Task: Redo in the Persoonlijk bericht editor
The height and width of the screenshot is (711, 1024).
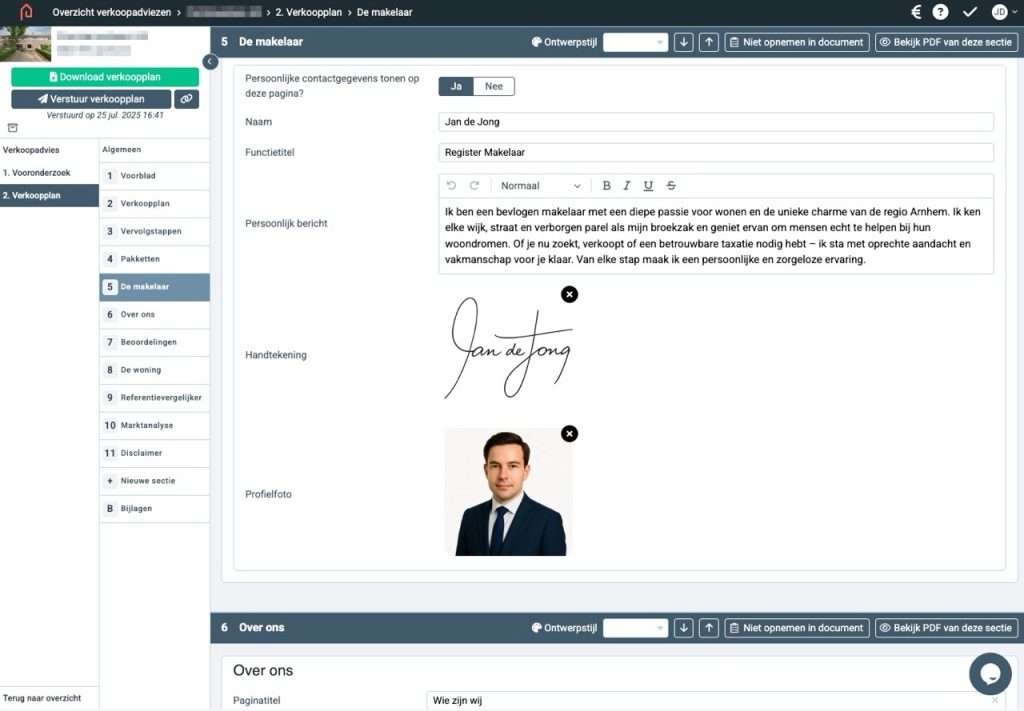Action: pos(475,185)
